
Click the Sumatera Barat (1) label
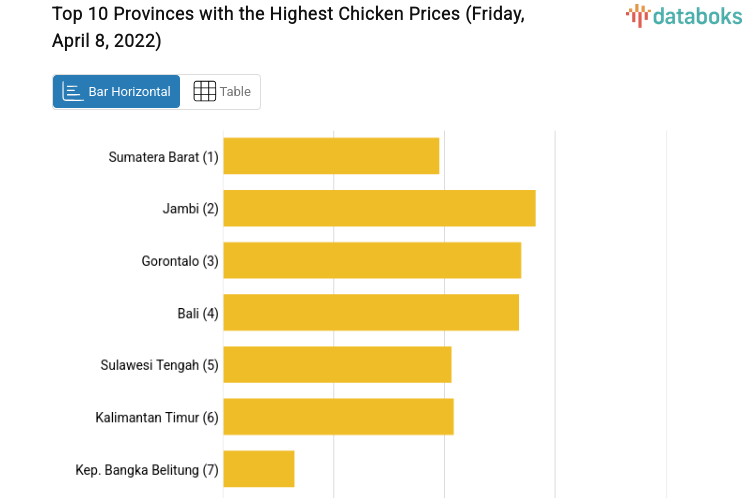point(163,157)
